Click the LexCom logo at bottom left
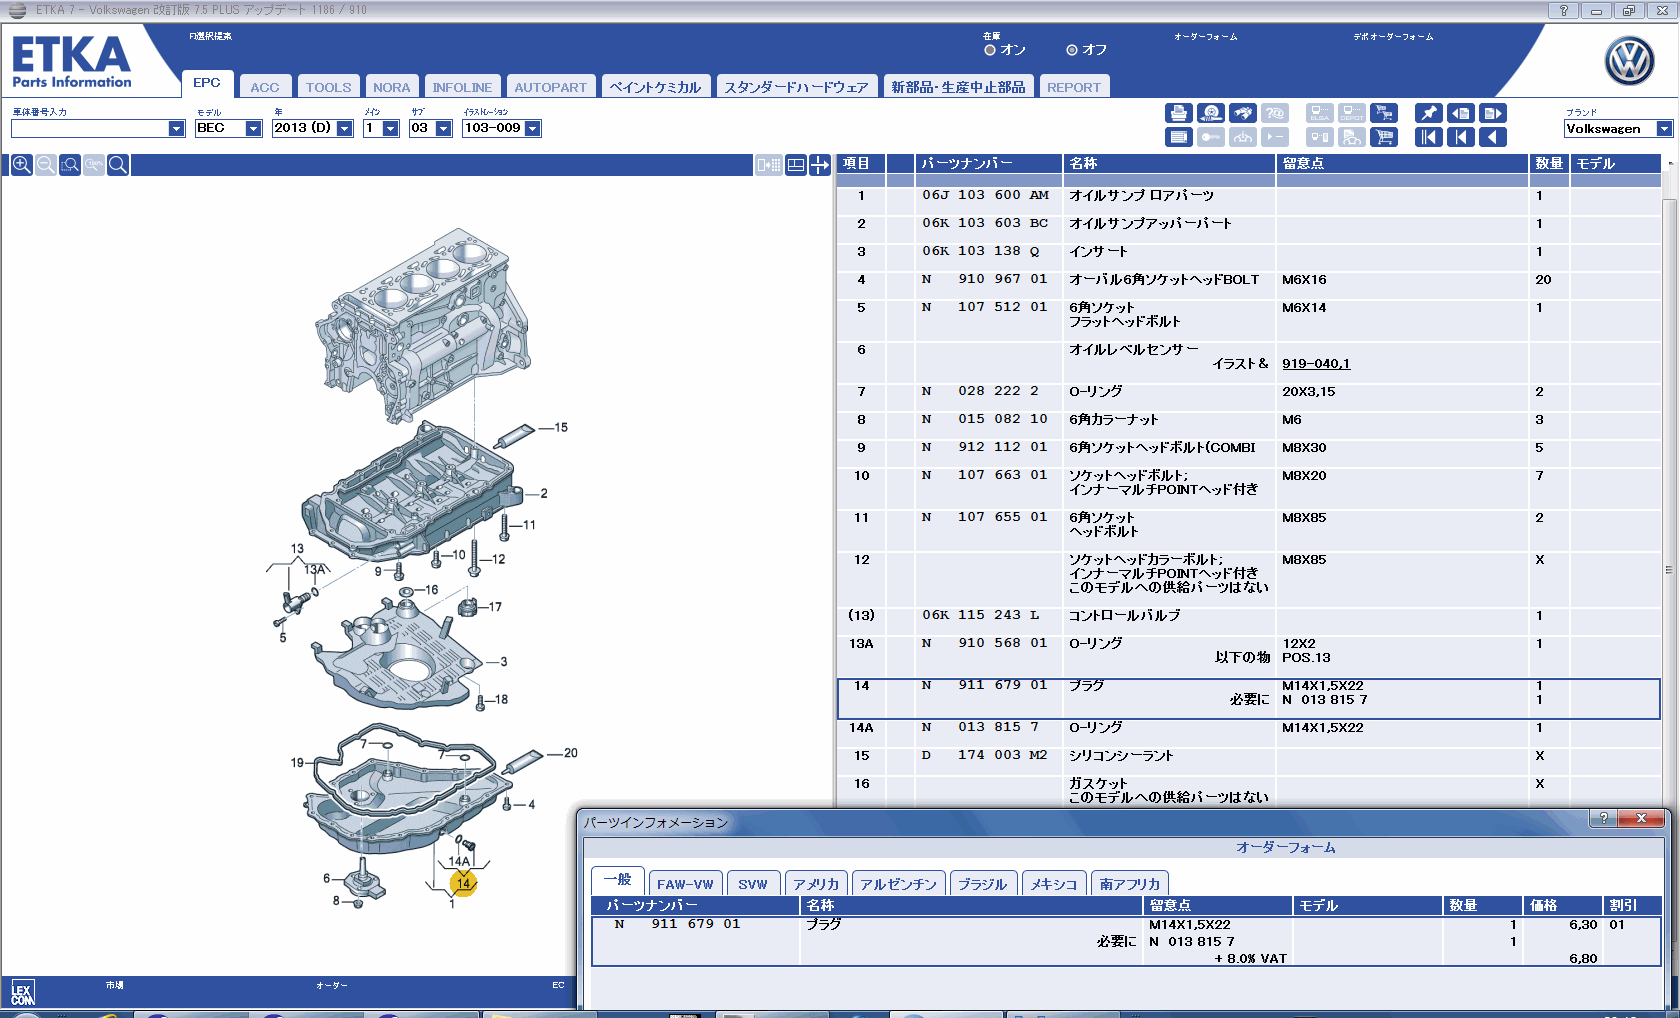The height and width of the screenshot is (1018, 1680). (x=23, y=992)
